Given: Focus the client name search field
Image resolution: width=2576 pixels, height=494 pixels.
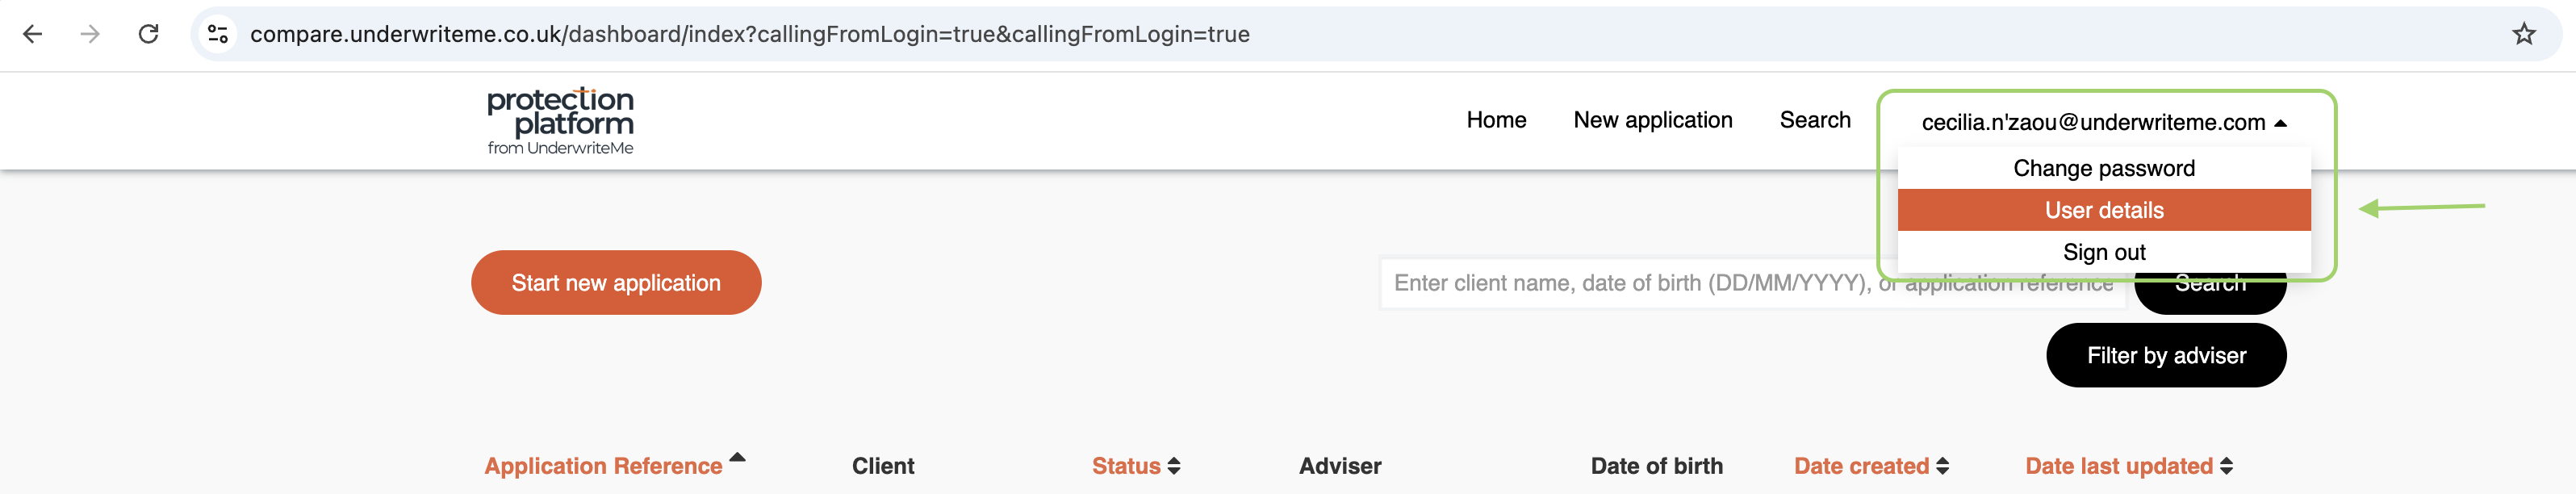Looking at the screenshot, I should (x=1753, y=283).
